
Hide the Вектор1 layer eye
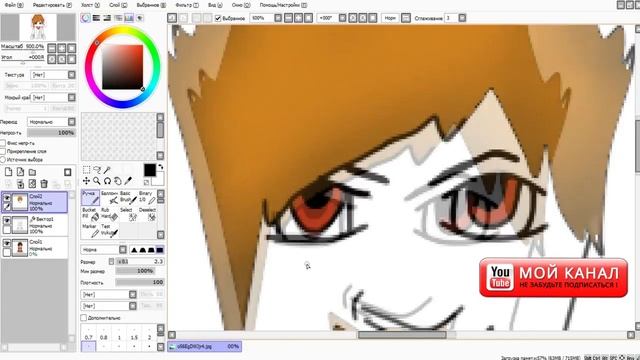(7, 220)
